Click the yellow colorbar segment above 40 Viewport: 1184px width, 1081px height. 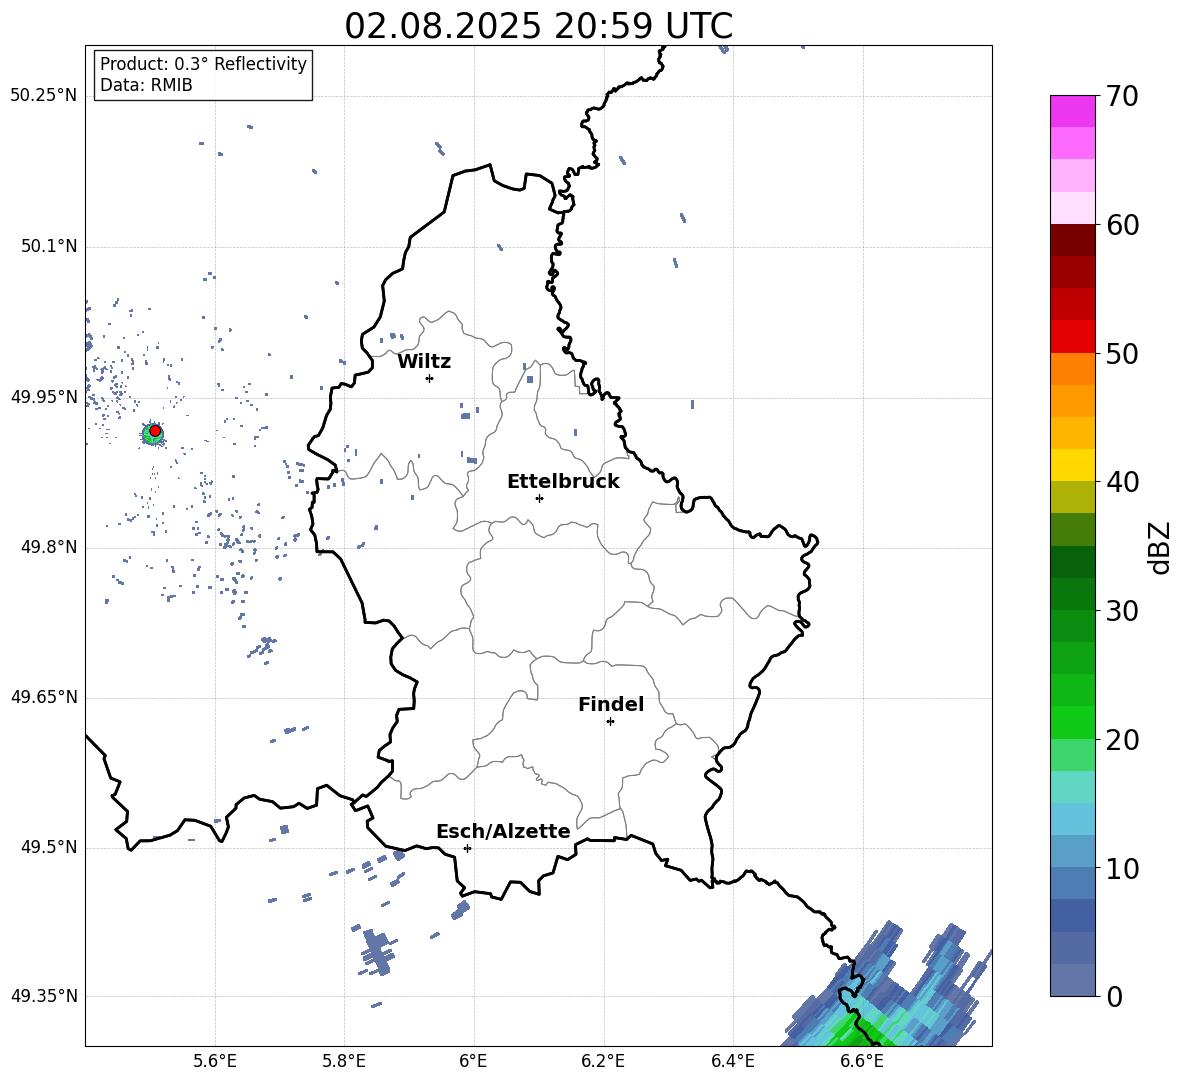tap(1072, 465)
